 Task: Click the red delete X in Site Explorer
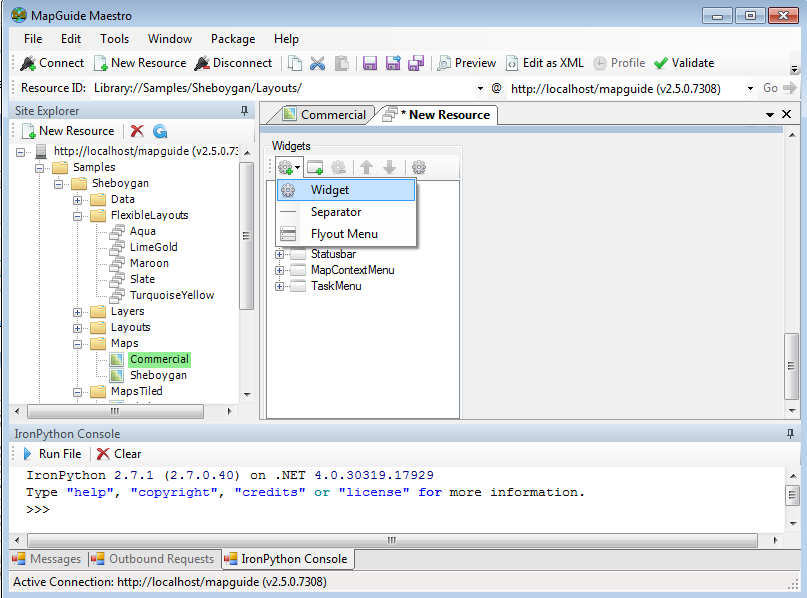137,131
